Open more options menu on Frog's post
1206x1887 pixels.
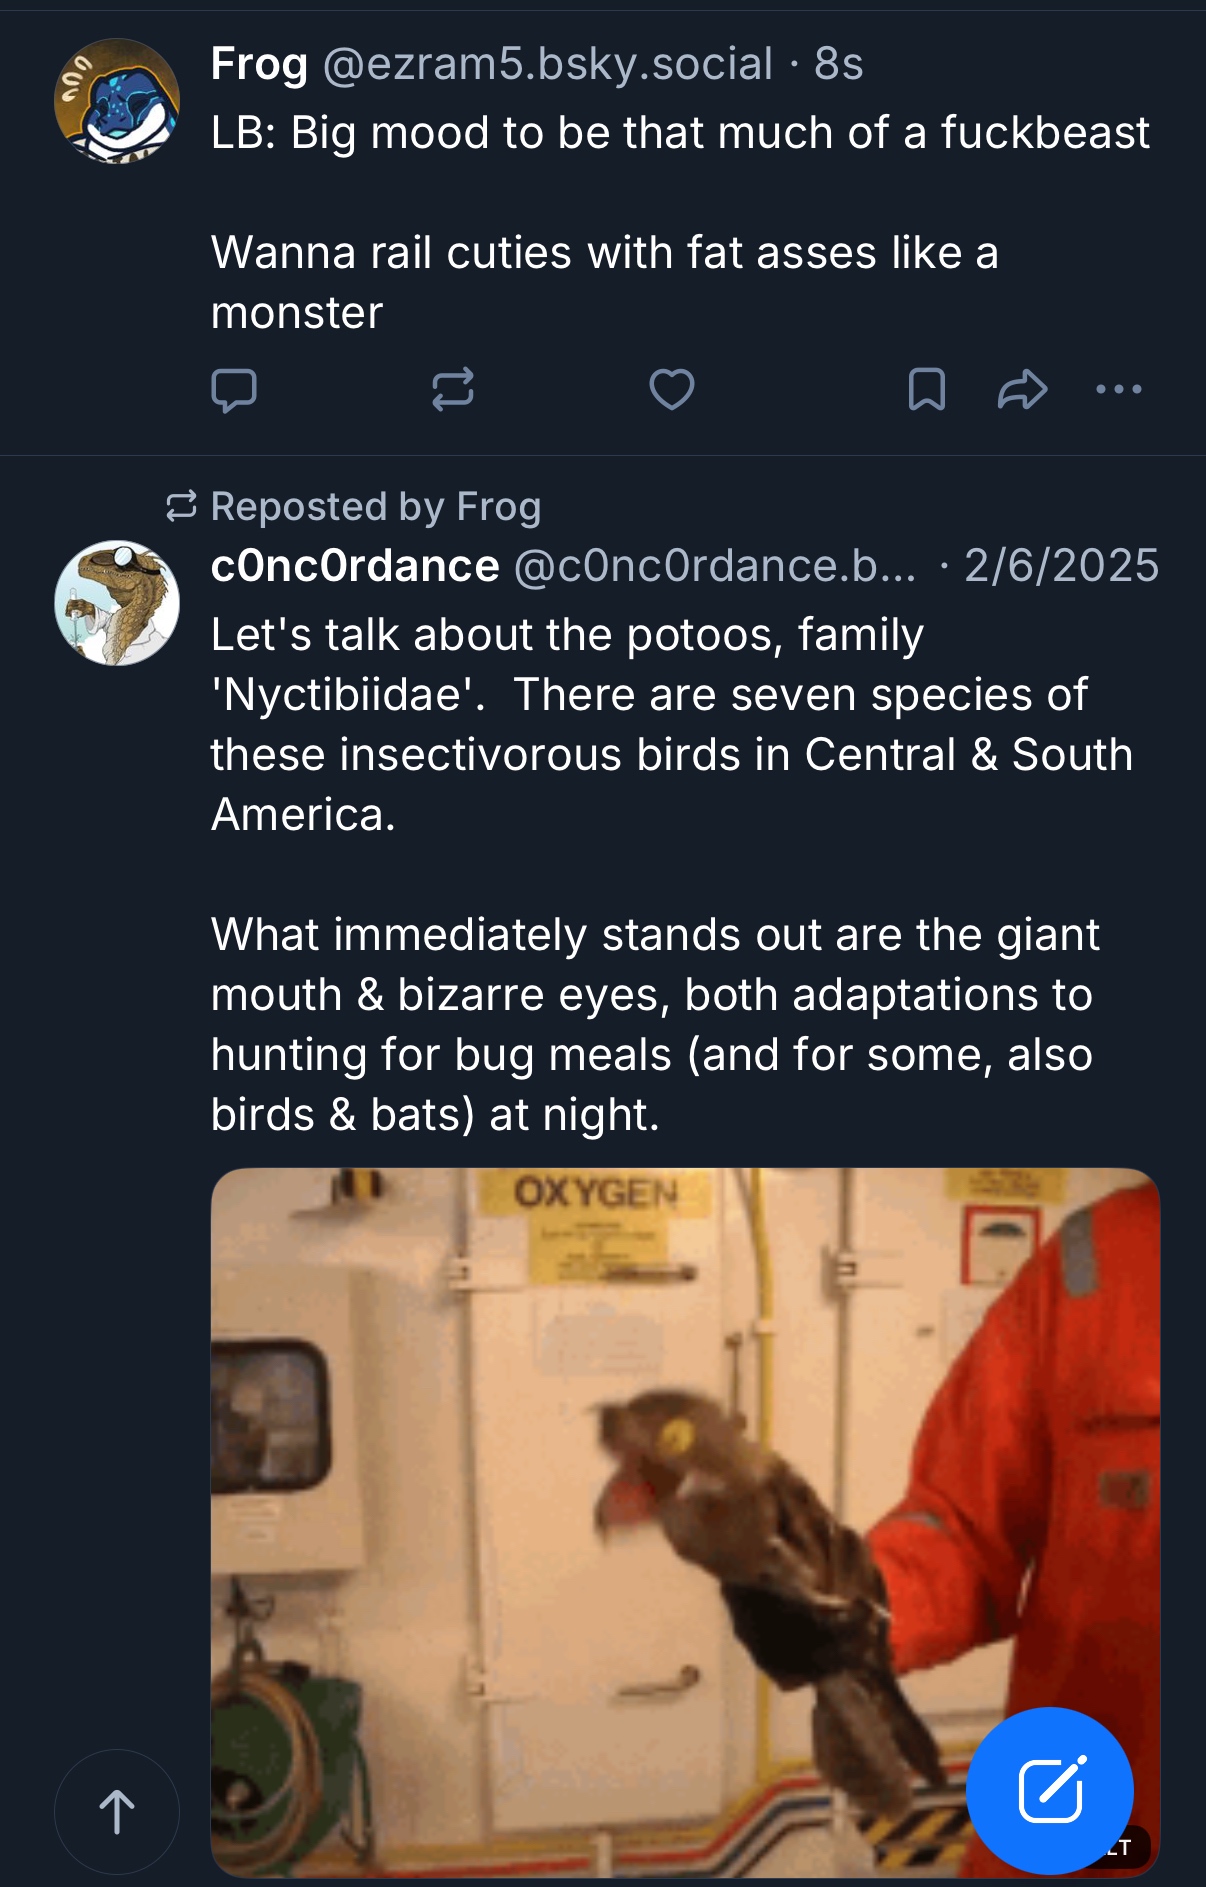coord(1119,390)
